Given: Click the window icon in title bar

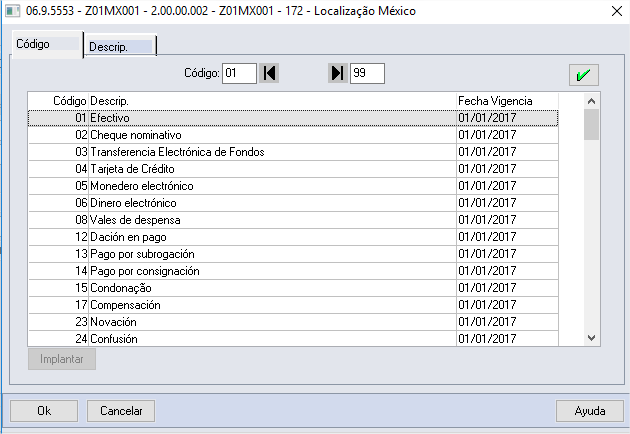Looking at the screenshot, I should pyautogui.click(x=12, y=11).
